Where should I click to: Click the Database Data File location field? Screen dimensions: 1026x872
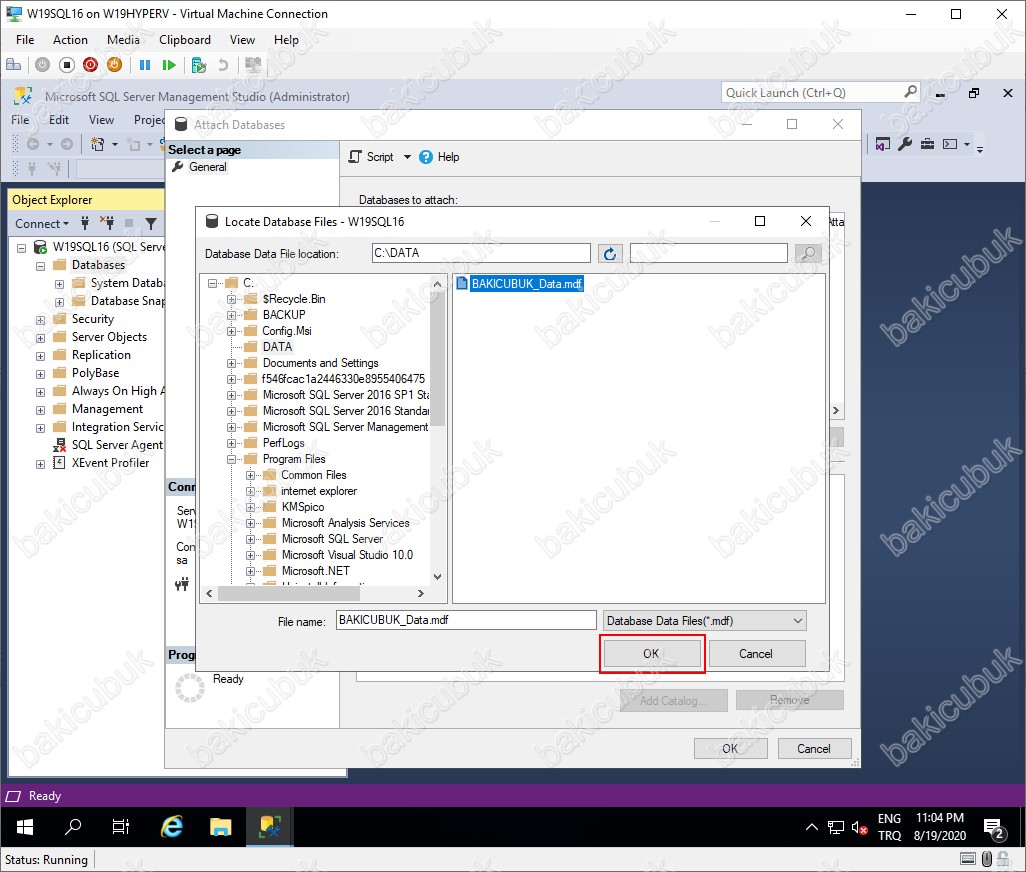[x=481, y=253]
